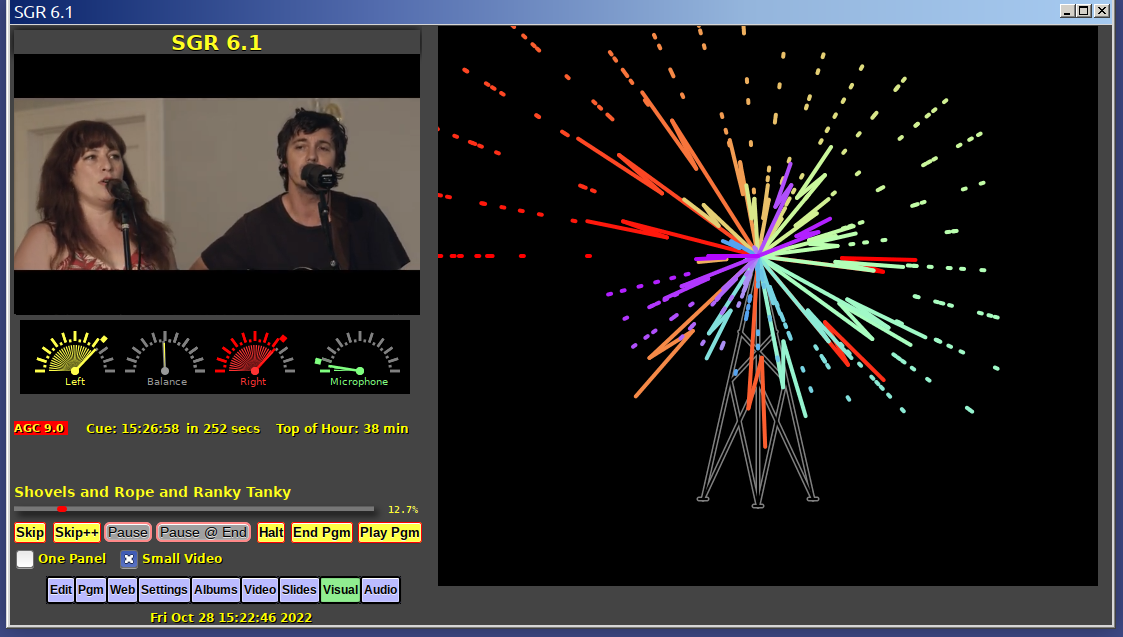Enable the One Panel checkbox

pyautogui.click(x=25, y=559)
